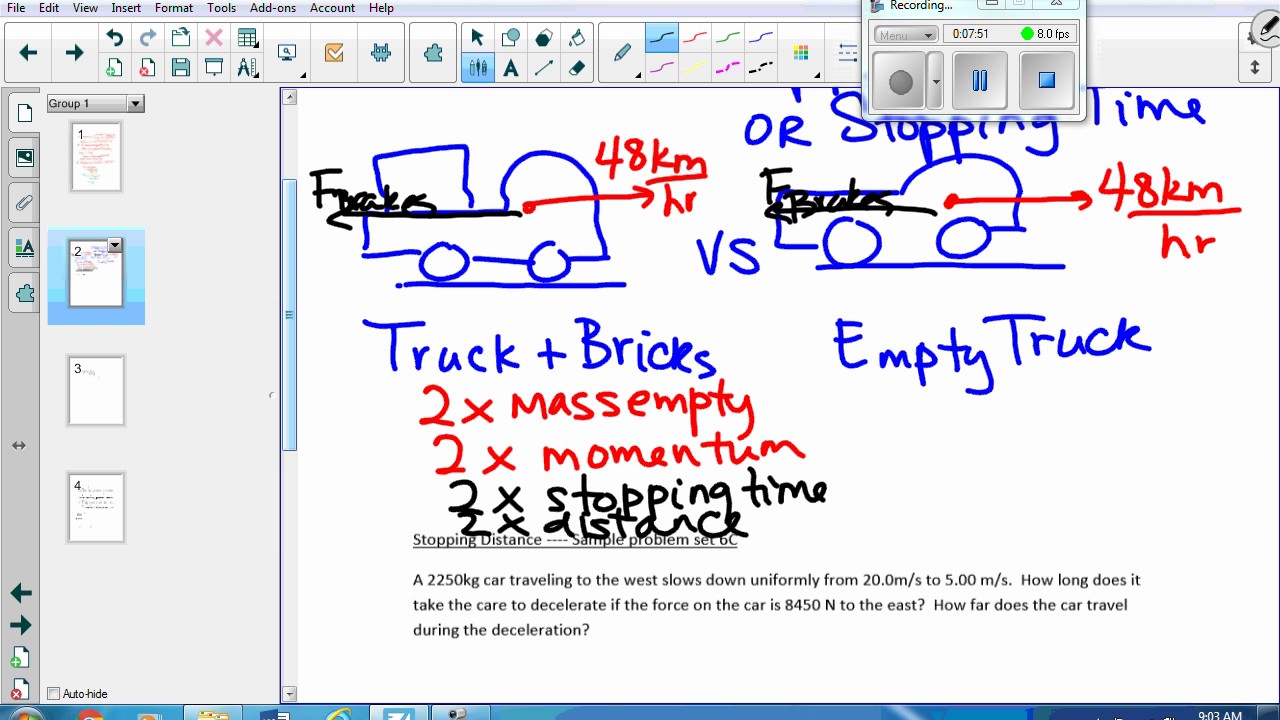Open the Table insert dropdown
1280x720 pixels.
pyautogui.click(x=248, y=38)
